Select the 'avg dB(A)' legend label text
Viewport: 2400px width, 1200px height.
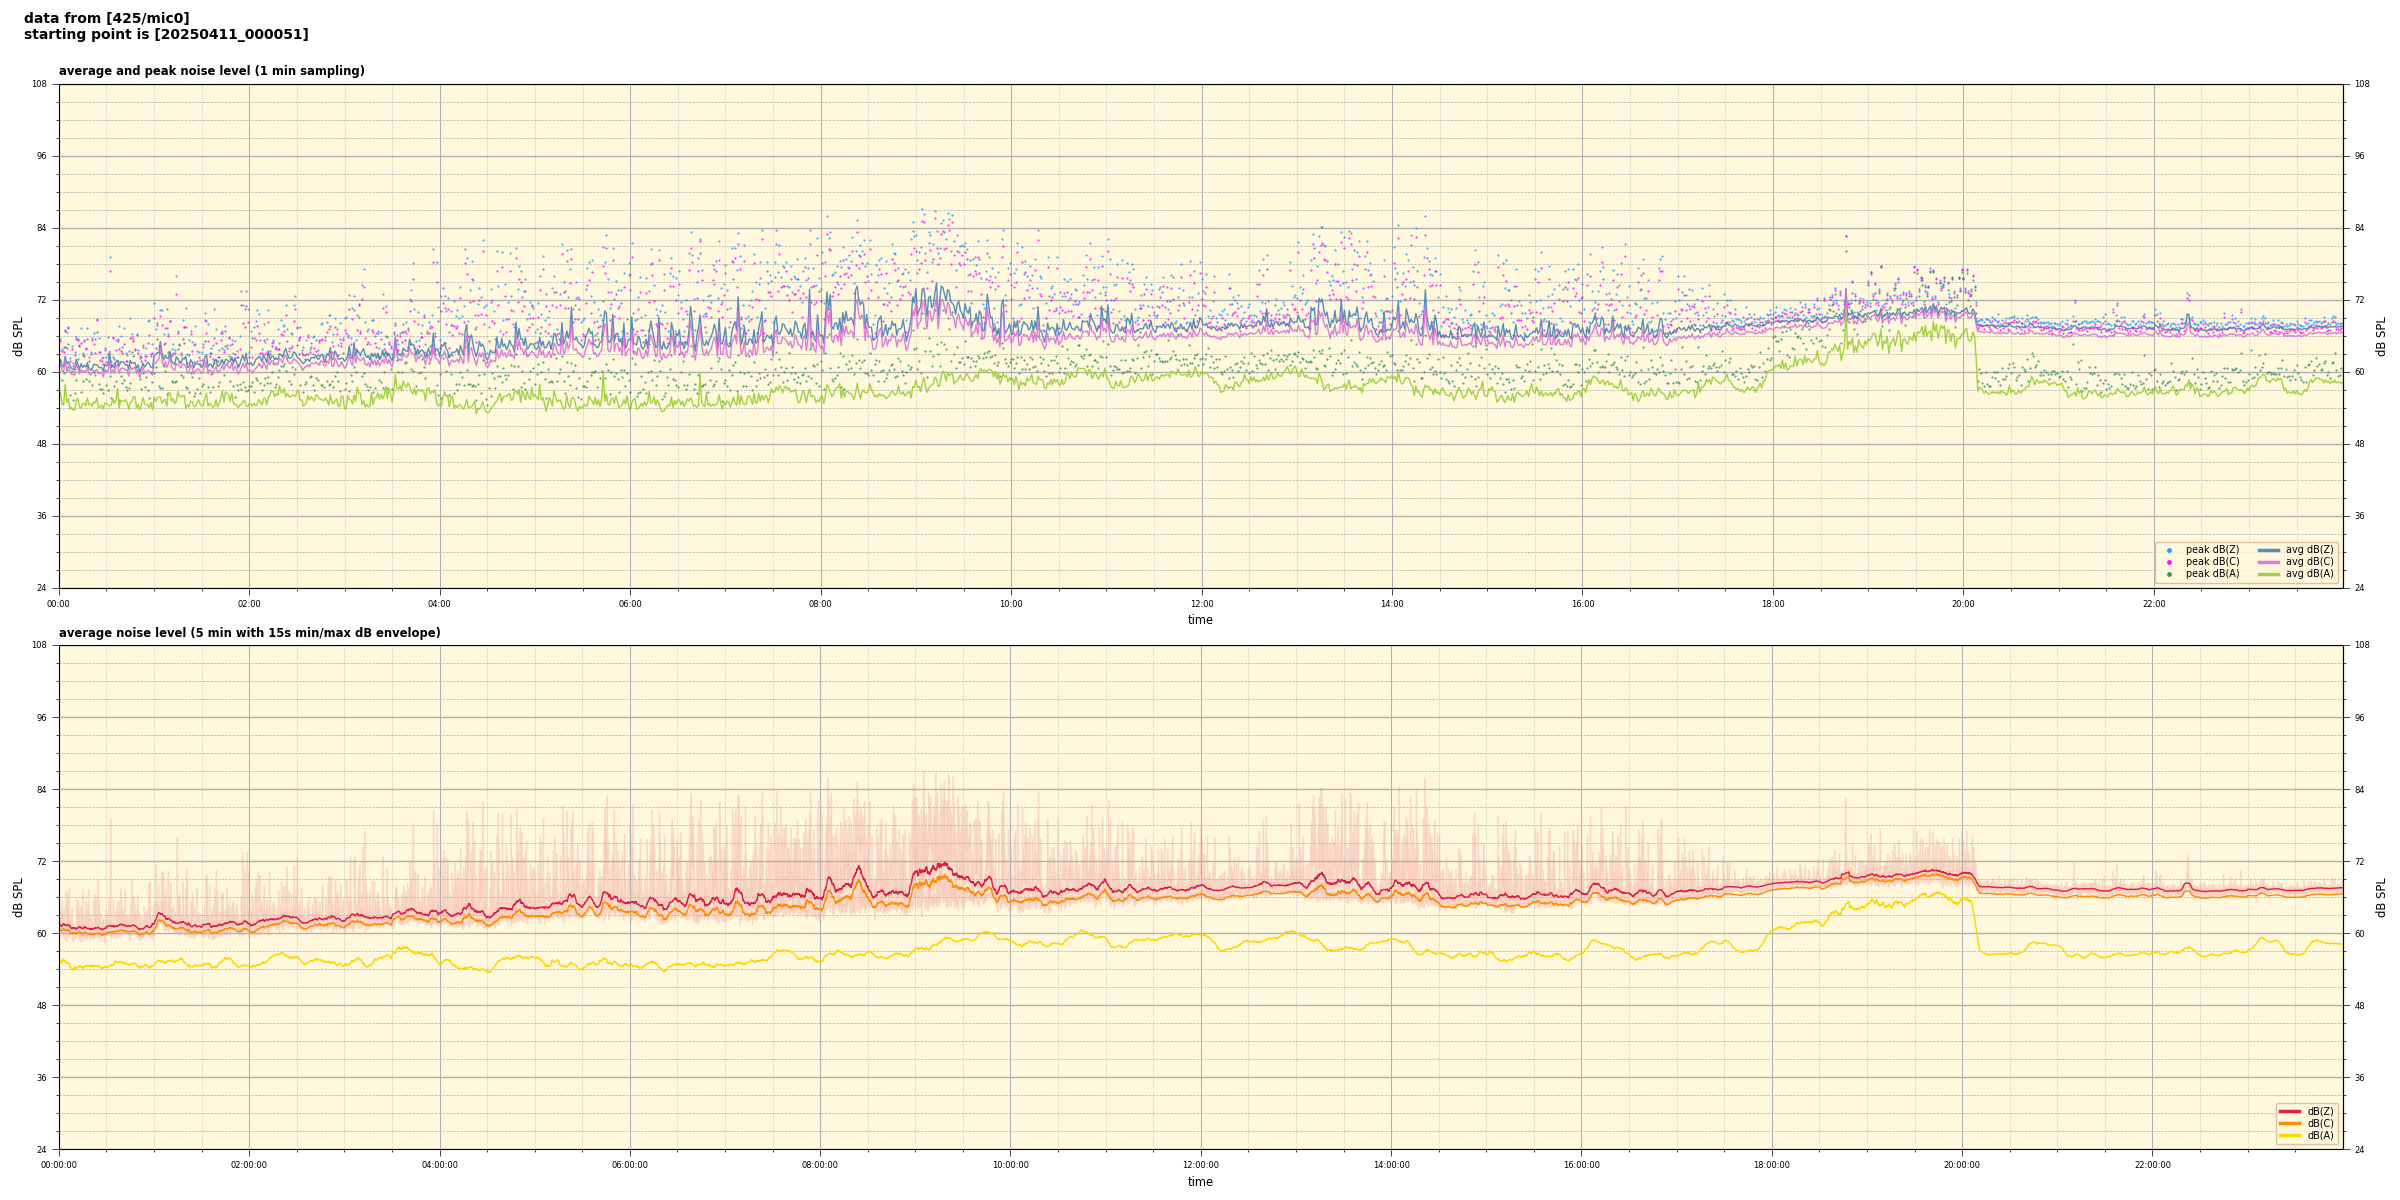click(x=2309, y=574)
